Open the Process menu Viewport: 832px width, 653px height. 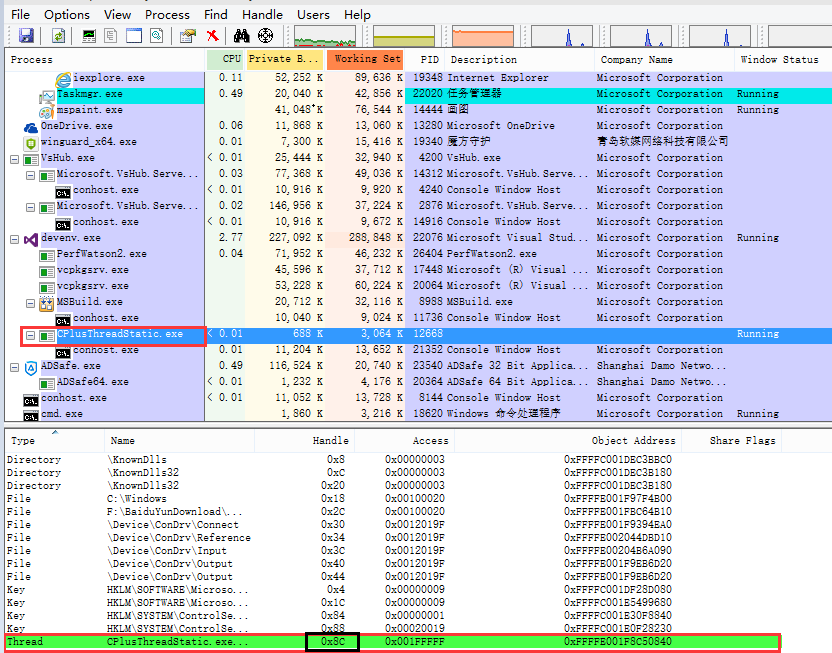pos(167,15)
